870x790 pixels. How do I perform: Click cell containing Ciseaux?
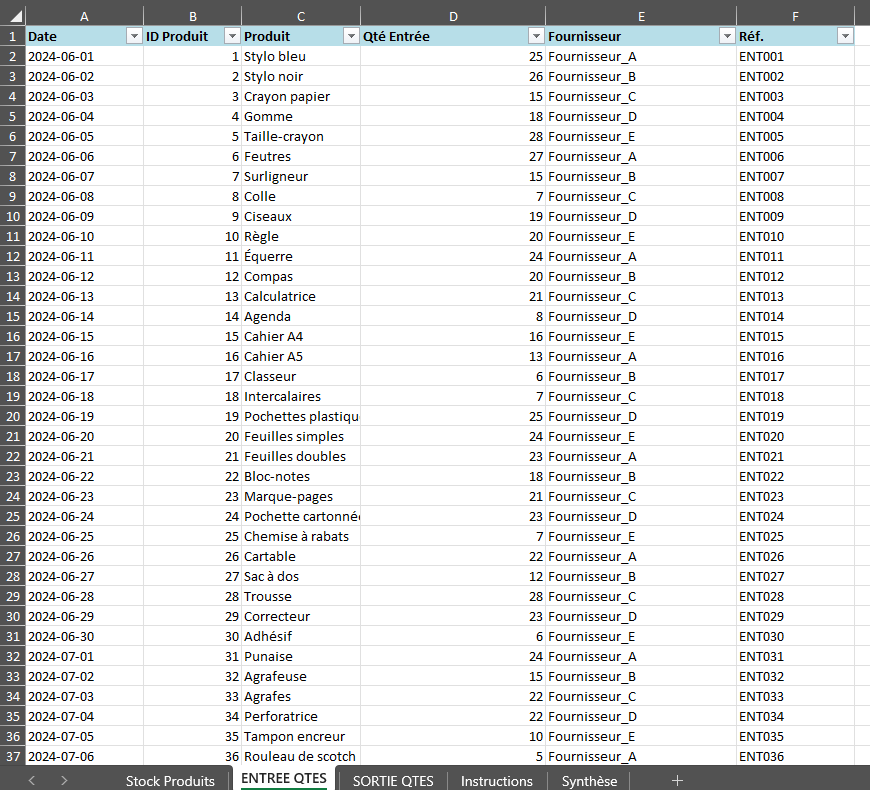[x=301, y=216]
